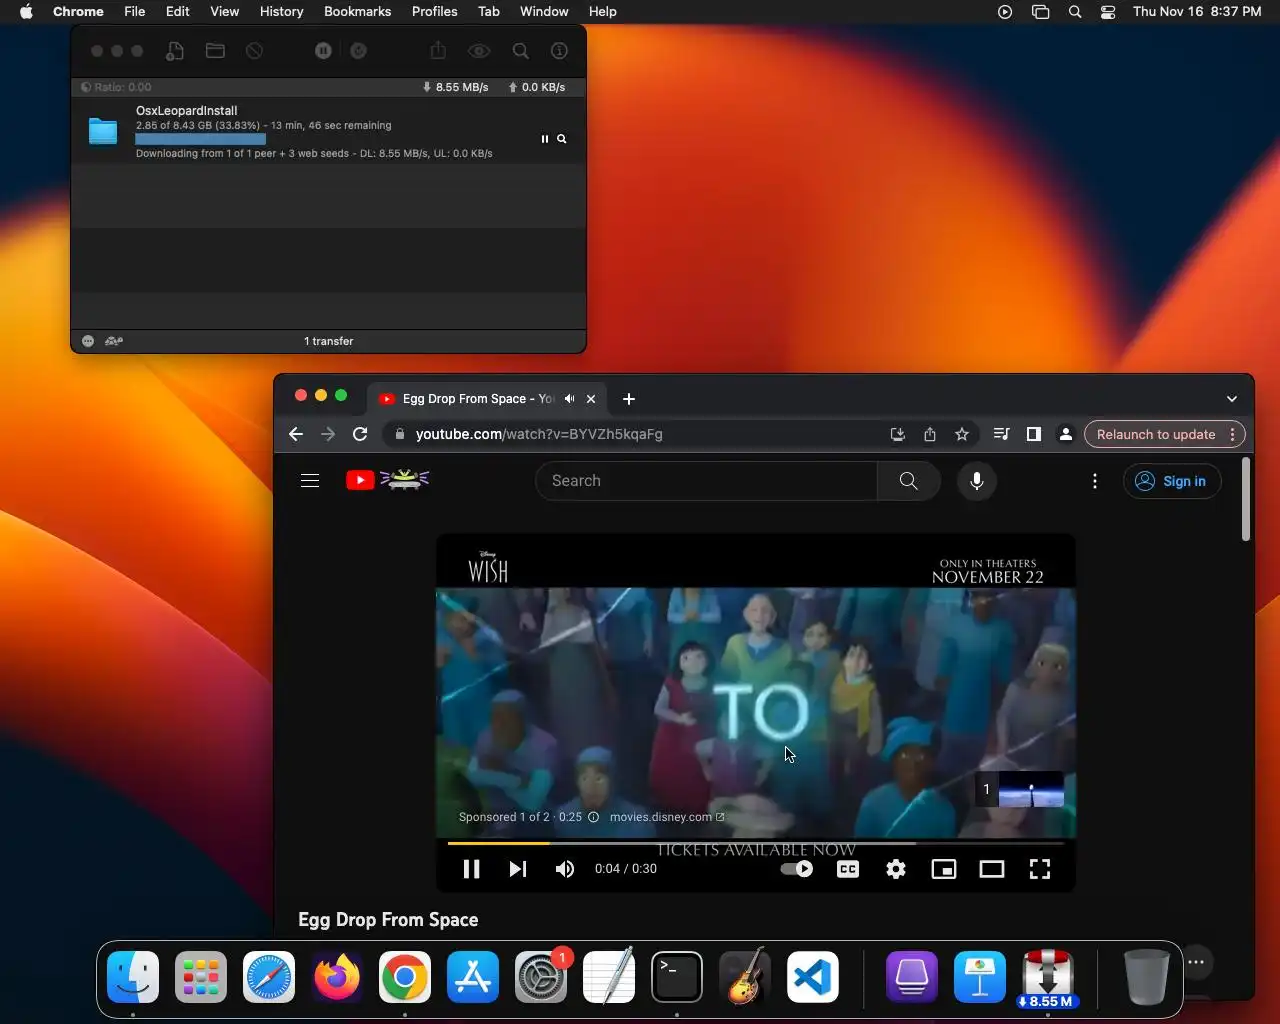Viewport: 1280px width, 1024px height.
Task: Click the OsxLeopardInstall folder icon
Action: pos(103,131)
